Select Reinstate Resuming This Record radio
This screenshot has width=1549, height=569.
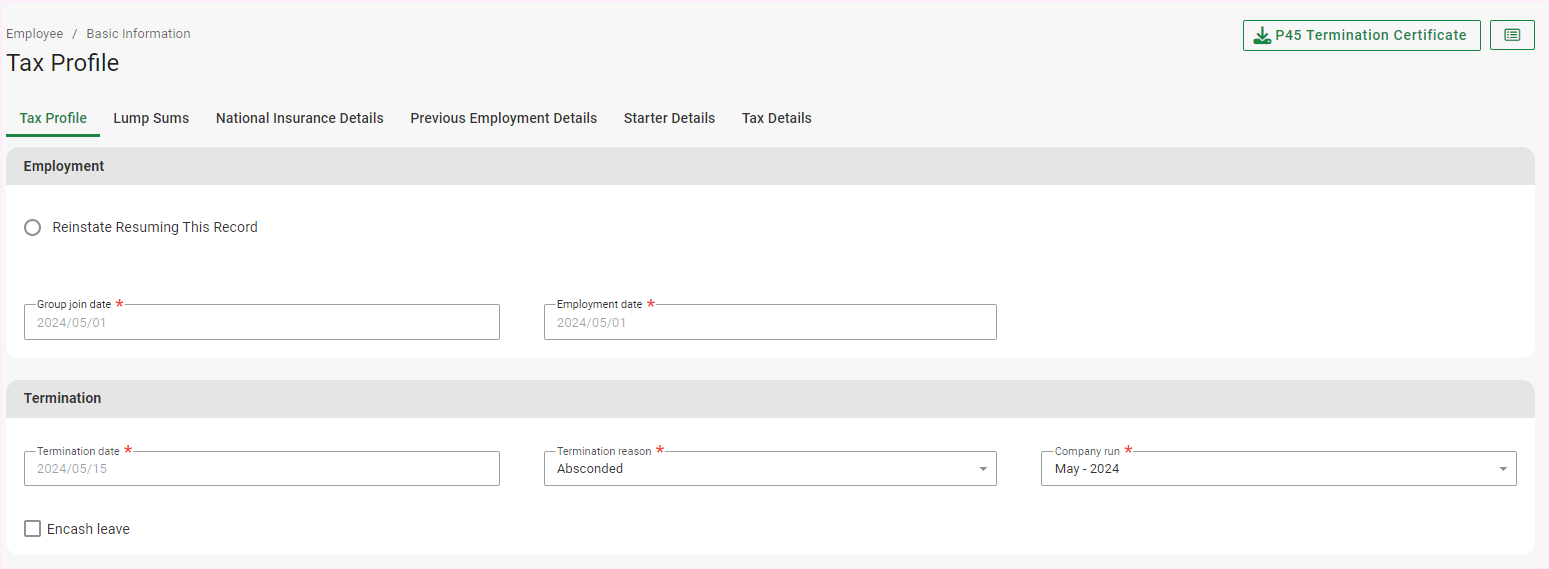click(x=33, y=227)
